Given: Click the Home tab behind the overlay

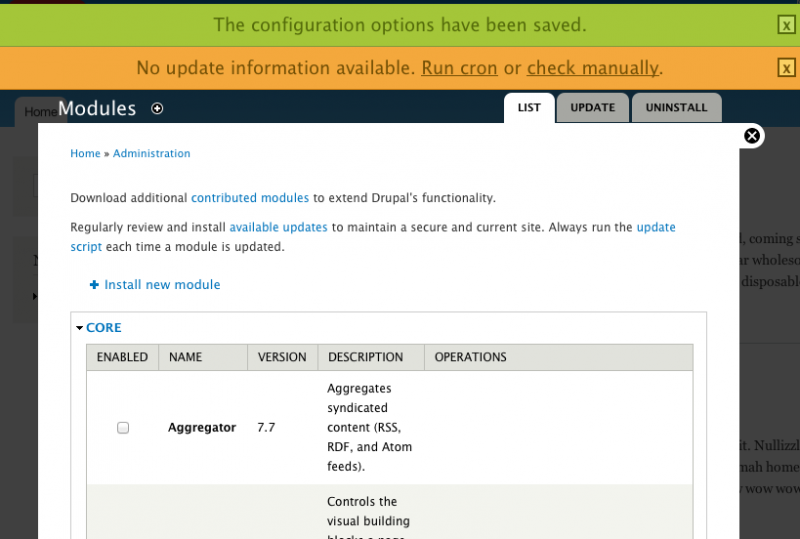Looking at the screenshot, I should (x=38, y=112).
